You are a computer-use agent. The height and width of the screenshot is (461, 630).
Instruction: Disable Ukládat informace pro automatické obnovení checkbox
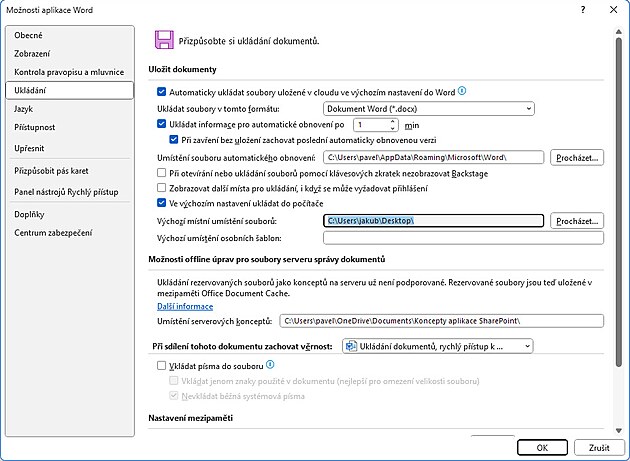point(163,124)
